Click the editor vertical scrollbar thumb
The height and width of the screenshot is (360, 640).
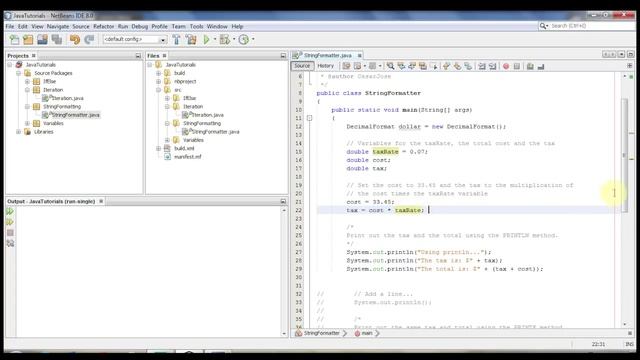(624, 155)
